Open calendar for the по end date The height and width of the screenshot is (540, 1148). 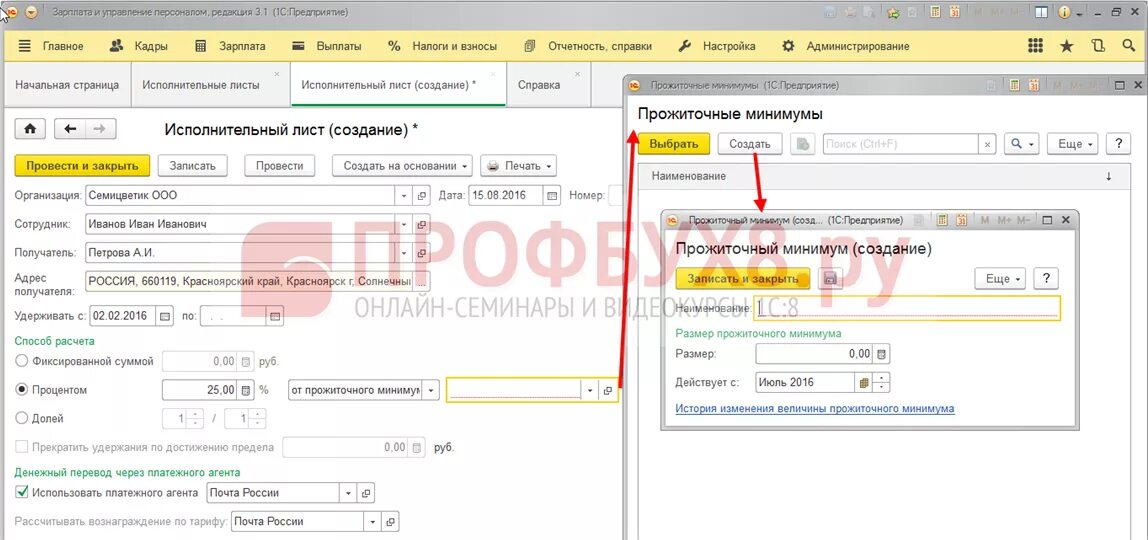(275, 317)
